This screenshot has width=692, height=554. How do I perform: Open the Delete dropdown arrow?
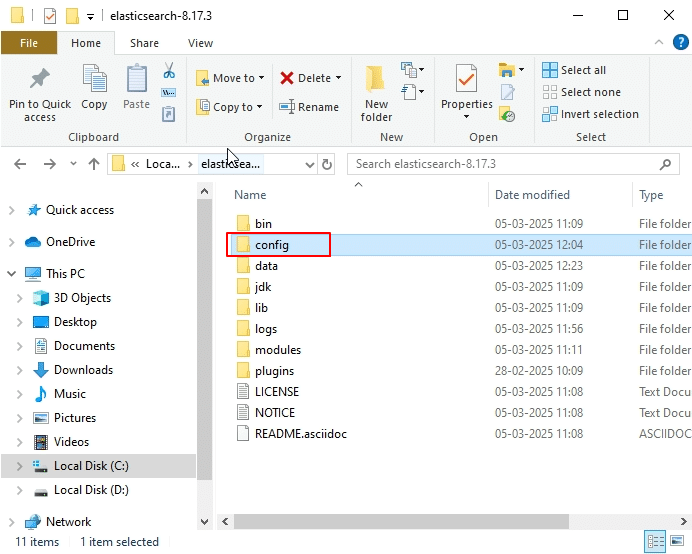point(338,78)
